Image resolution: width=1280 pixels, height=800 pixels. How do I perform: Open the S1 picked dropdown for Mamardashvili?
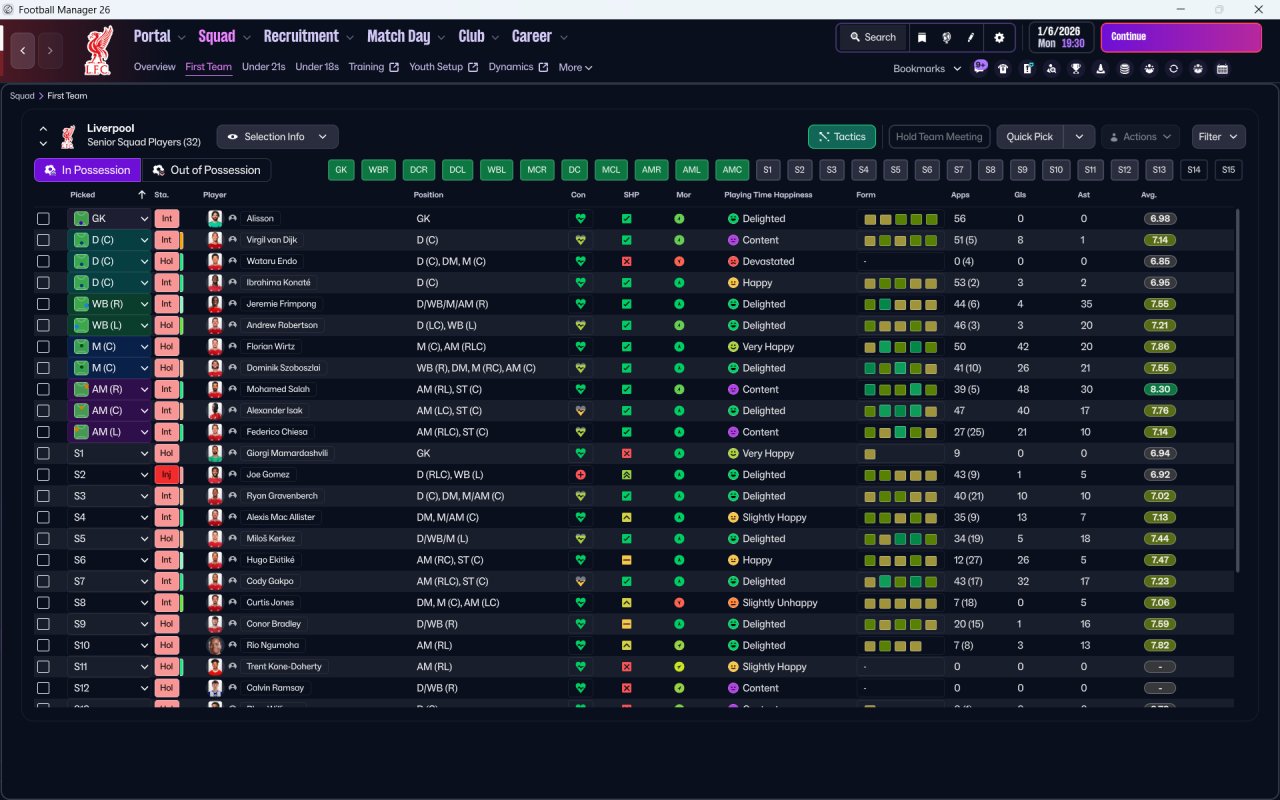[109, 453]
